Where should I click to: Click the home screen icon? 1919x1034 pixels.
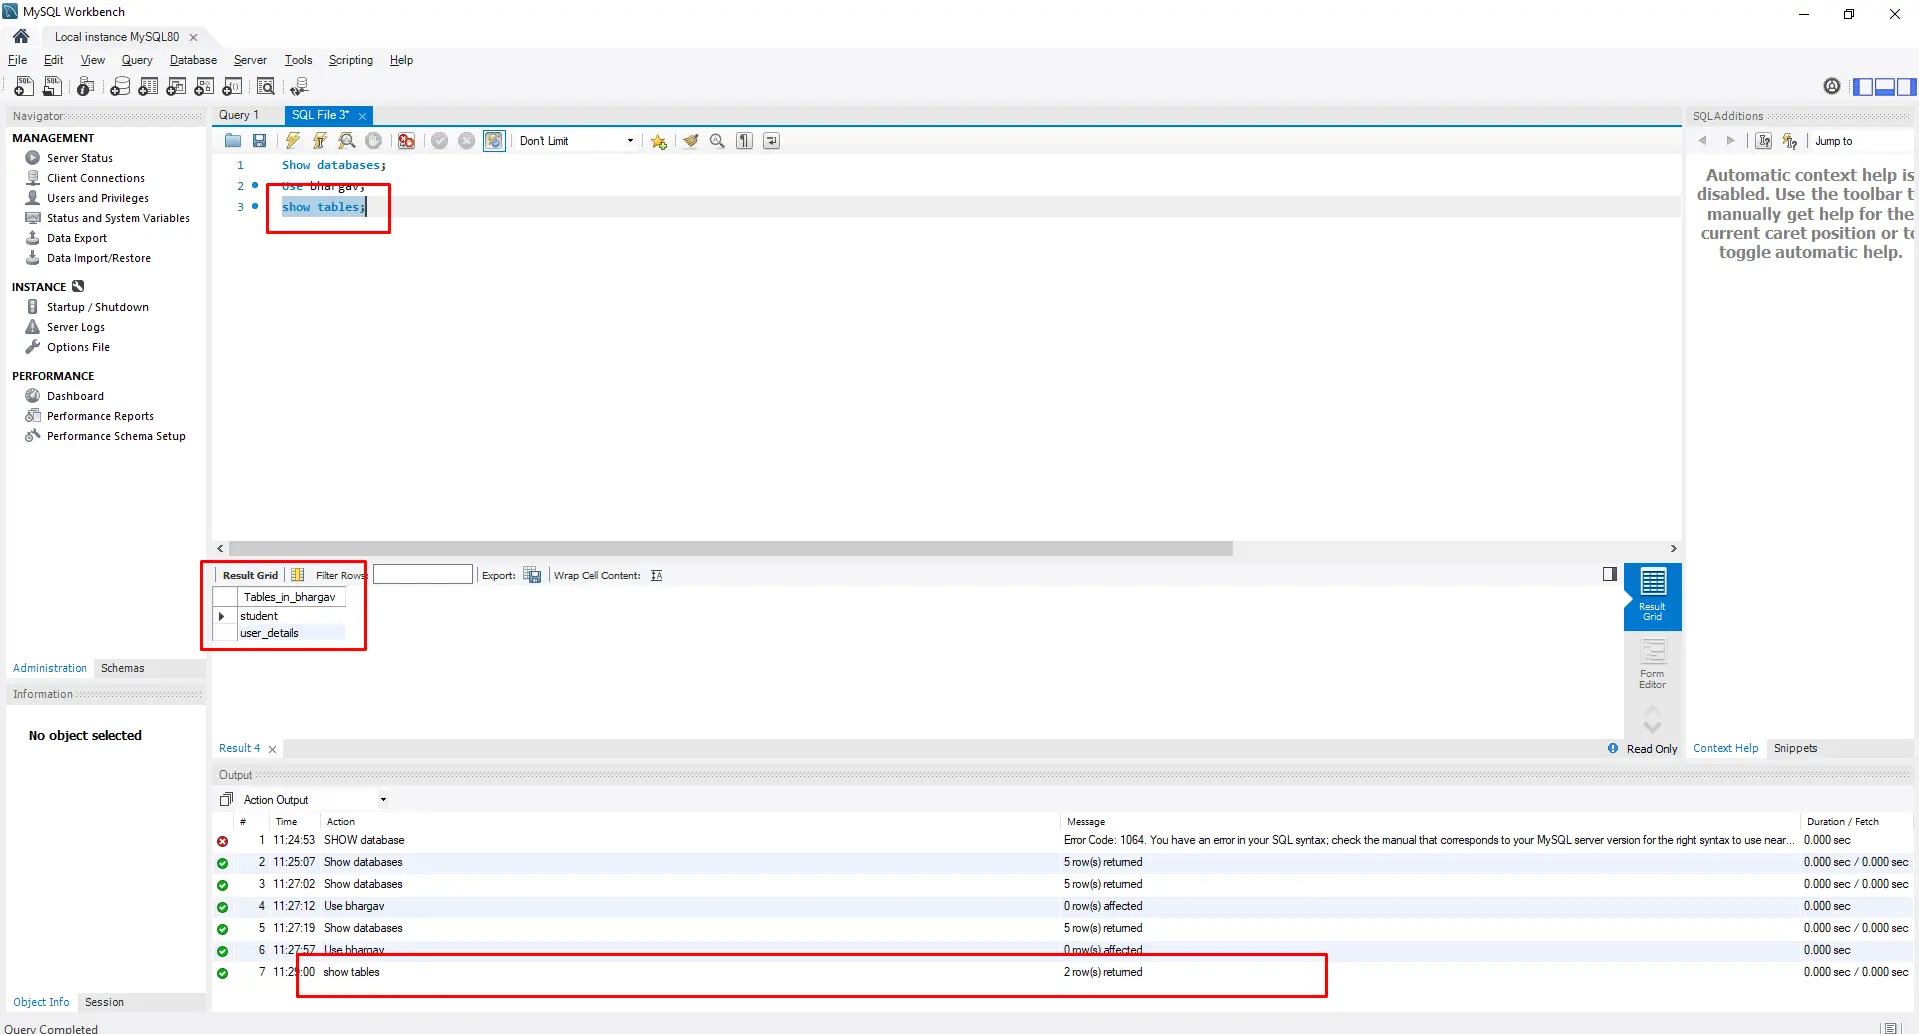[x=21, y=37]
